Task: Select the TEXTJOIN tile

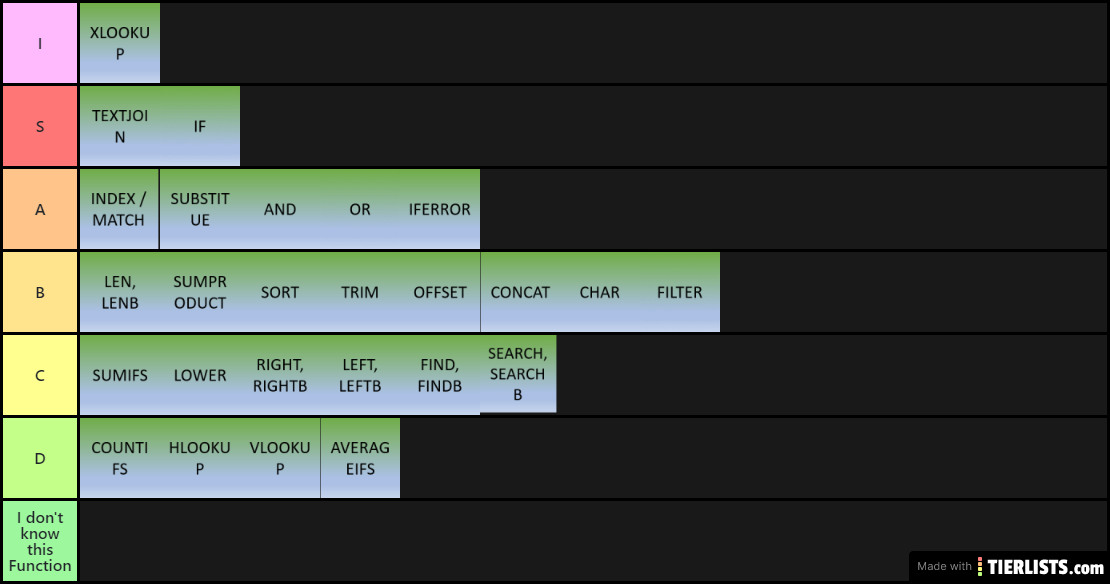Action: [x=120, y=127]
